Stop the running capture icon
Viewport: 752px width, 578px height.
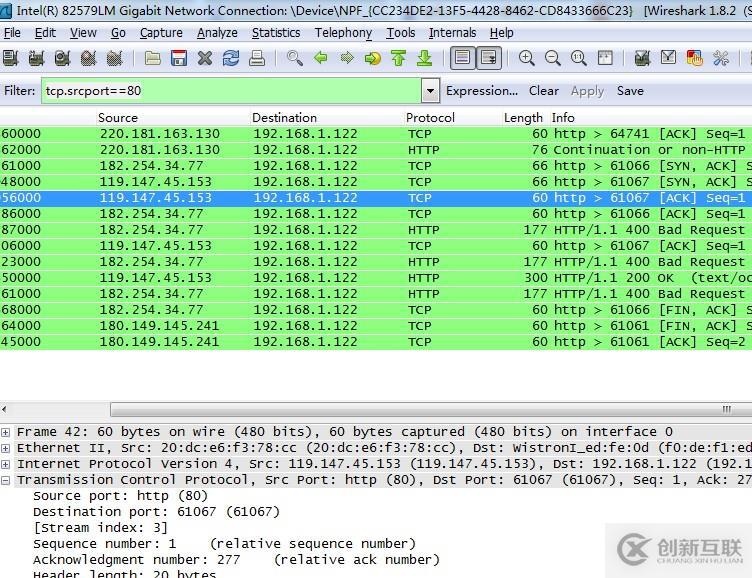(x=88, y=58)
